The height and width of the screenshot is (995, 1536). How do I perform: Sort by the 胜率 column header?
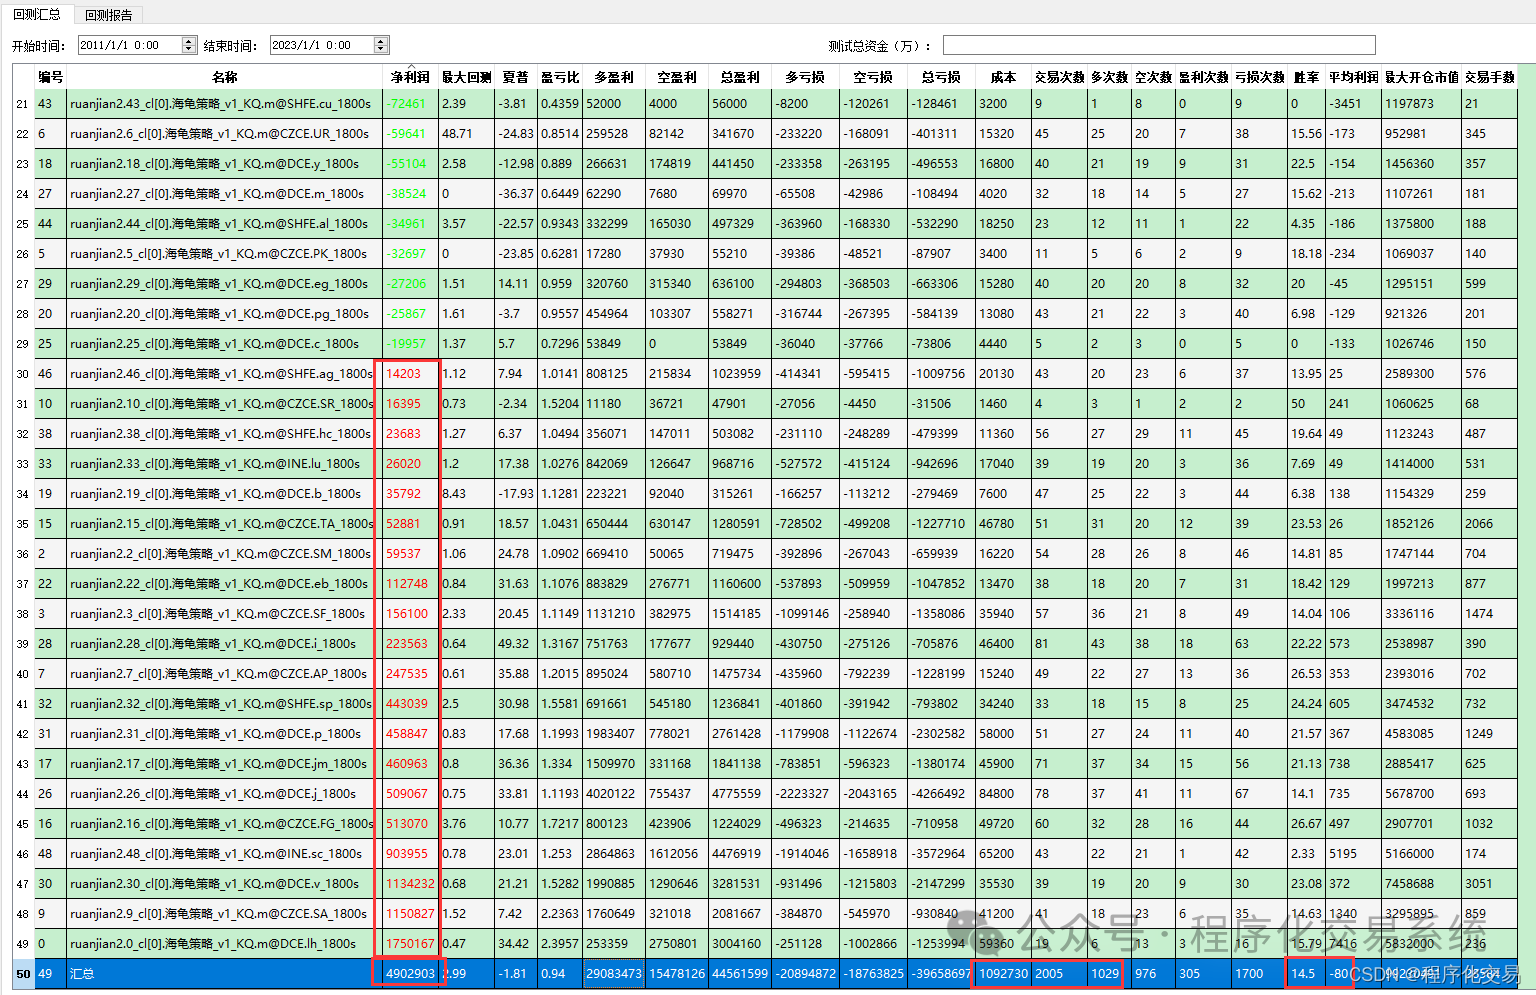tap(1307, 77)
